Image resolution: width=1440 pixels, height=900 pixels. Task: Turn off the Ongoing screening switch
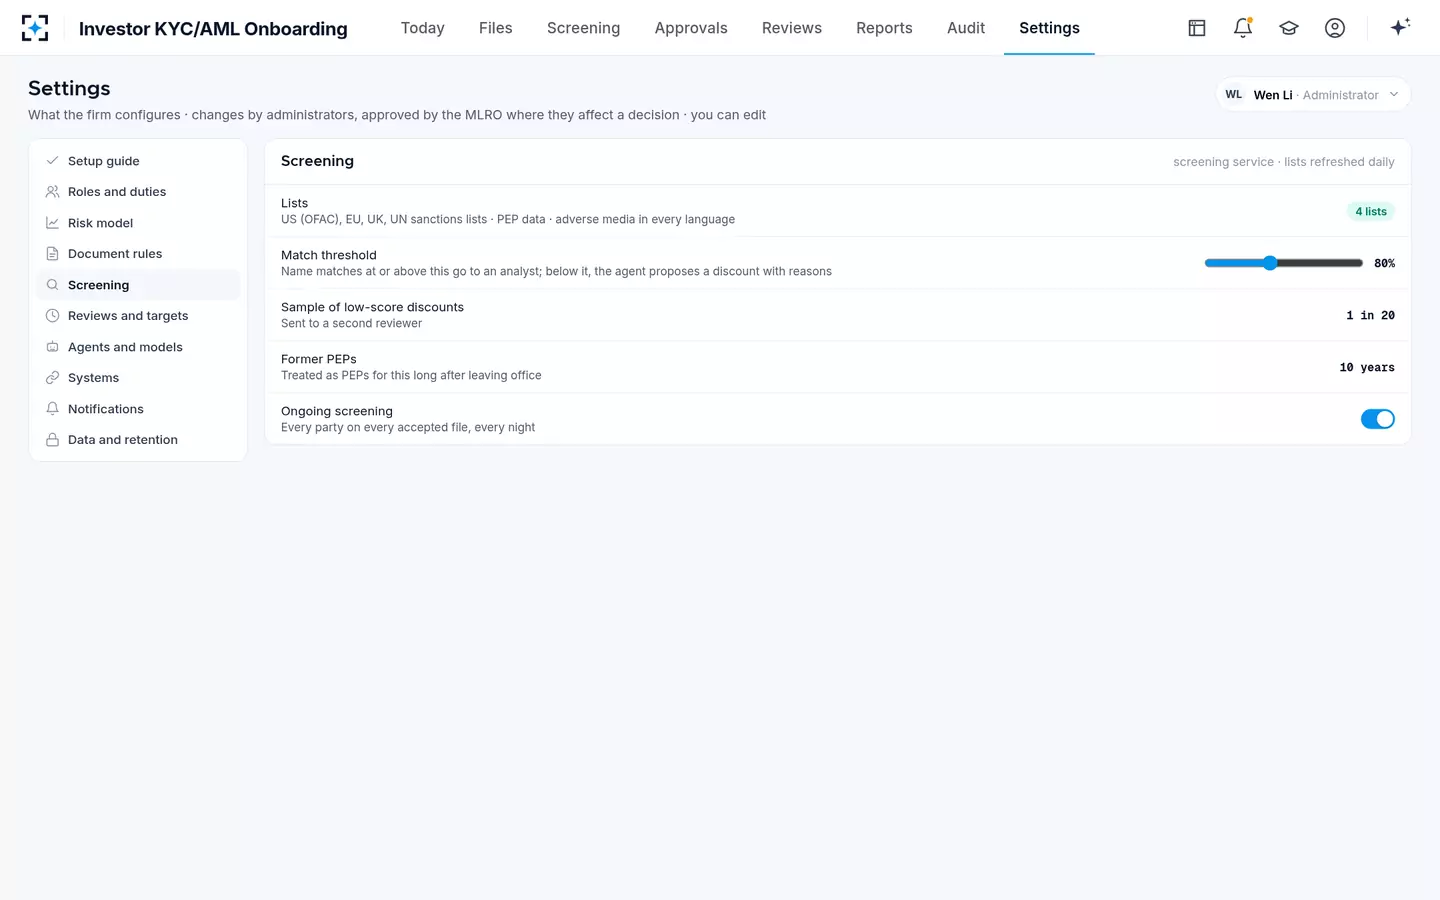1377,419
